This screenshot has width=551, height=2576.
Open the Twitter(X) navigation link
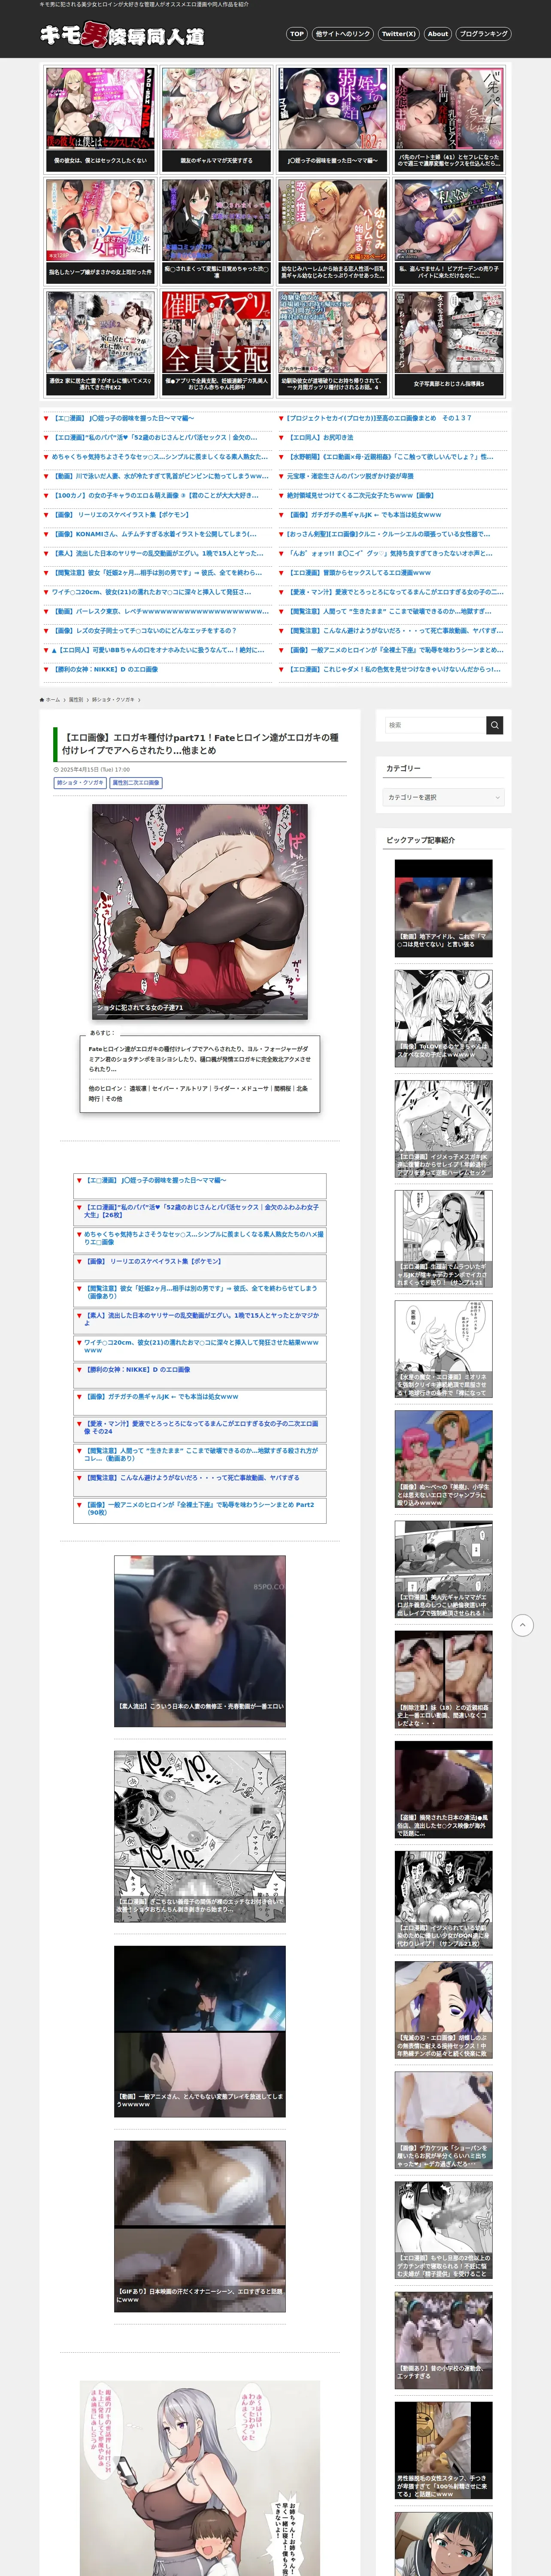tap(399, 34)
